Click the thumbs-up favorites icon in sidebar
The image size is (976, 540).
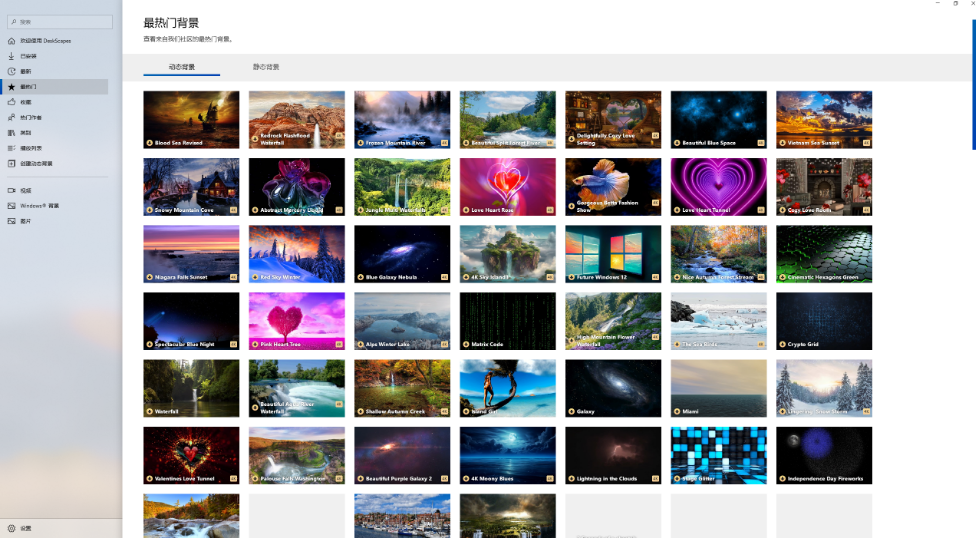coord(12,102)
